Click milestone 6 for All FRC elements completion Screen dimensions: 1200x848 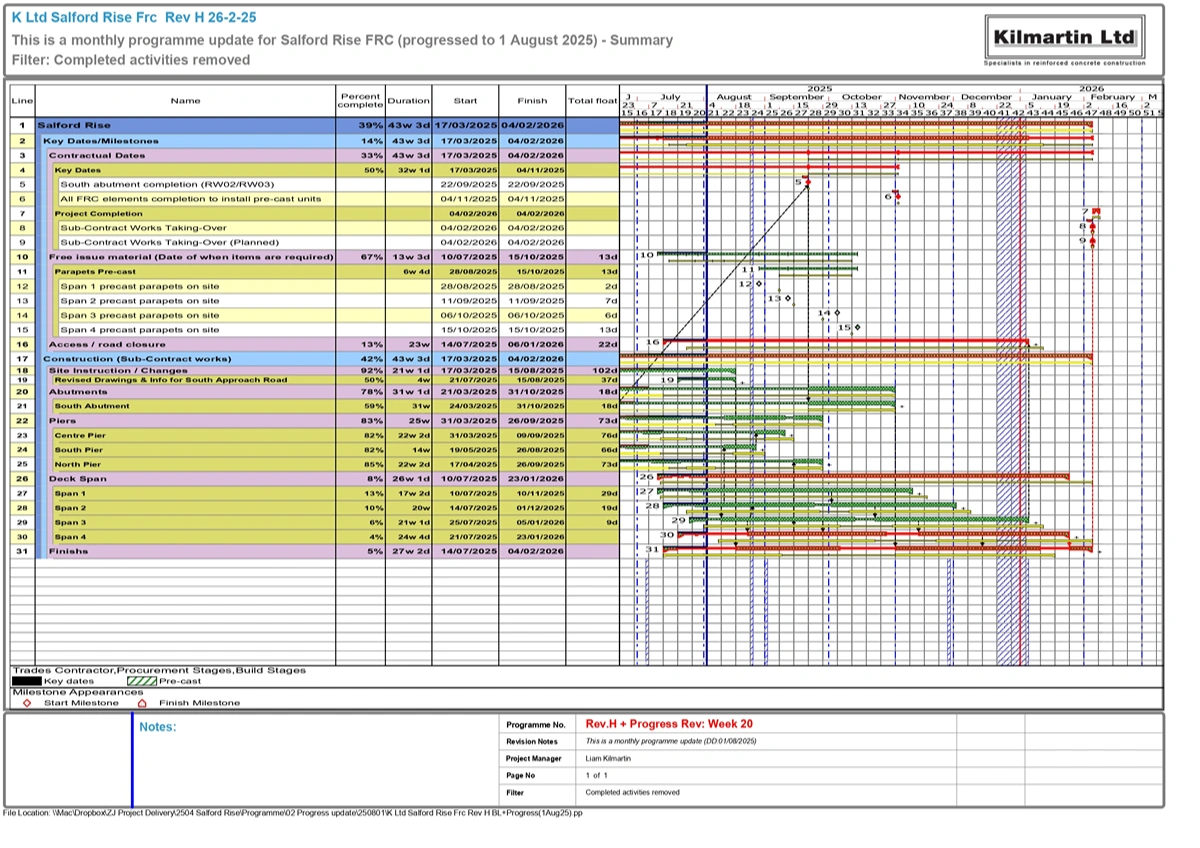click(x=896, y=197)
